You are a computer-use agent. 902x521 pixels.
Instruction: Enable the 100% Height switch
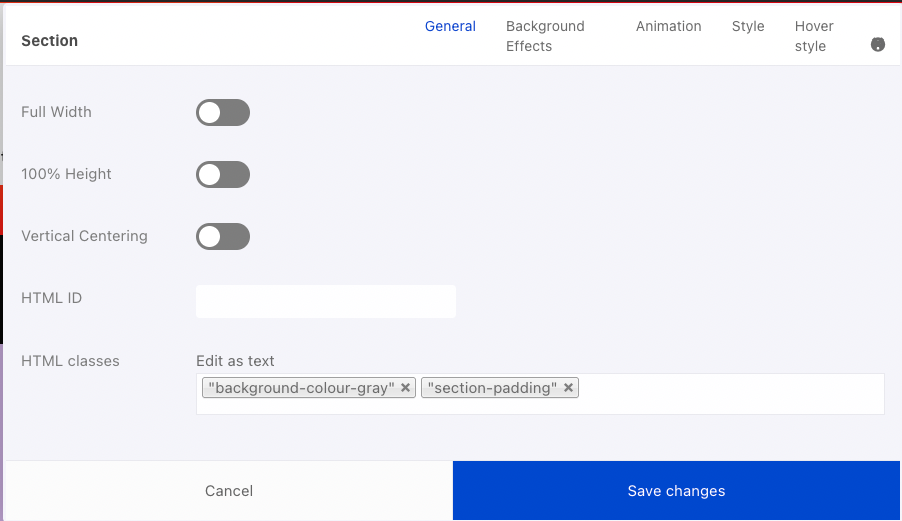(x=223, y=174)
